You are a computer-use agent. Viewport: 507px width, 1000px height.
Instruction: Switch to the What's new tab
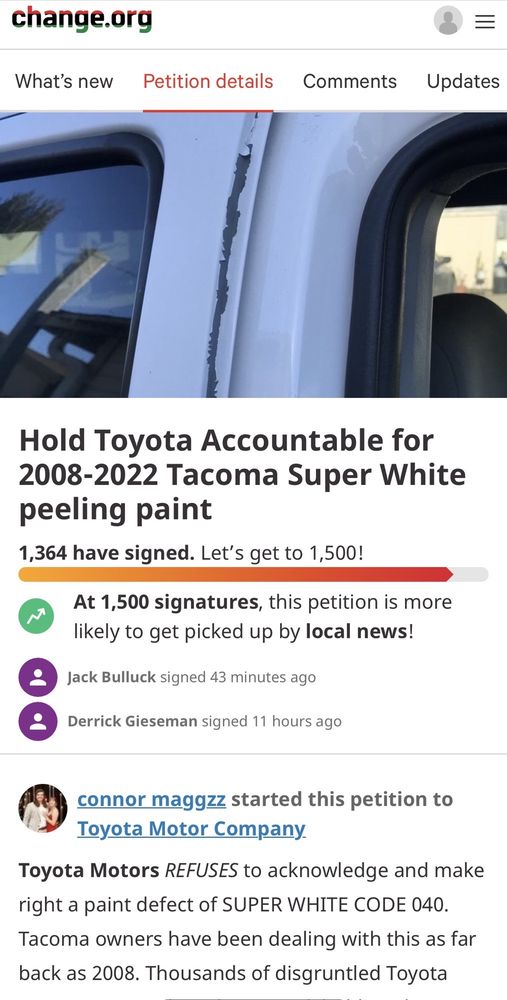tap(64, 82)
